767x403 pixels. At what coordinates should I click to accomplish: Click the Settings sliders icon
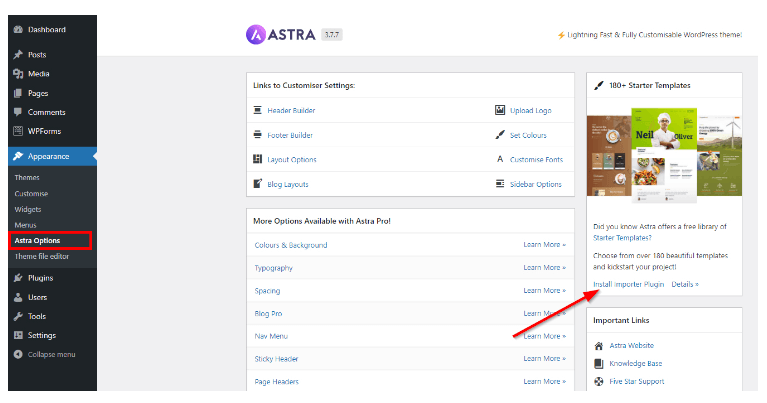pos(18,335)
